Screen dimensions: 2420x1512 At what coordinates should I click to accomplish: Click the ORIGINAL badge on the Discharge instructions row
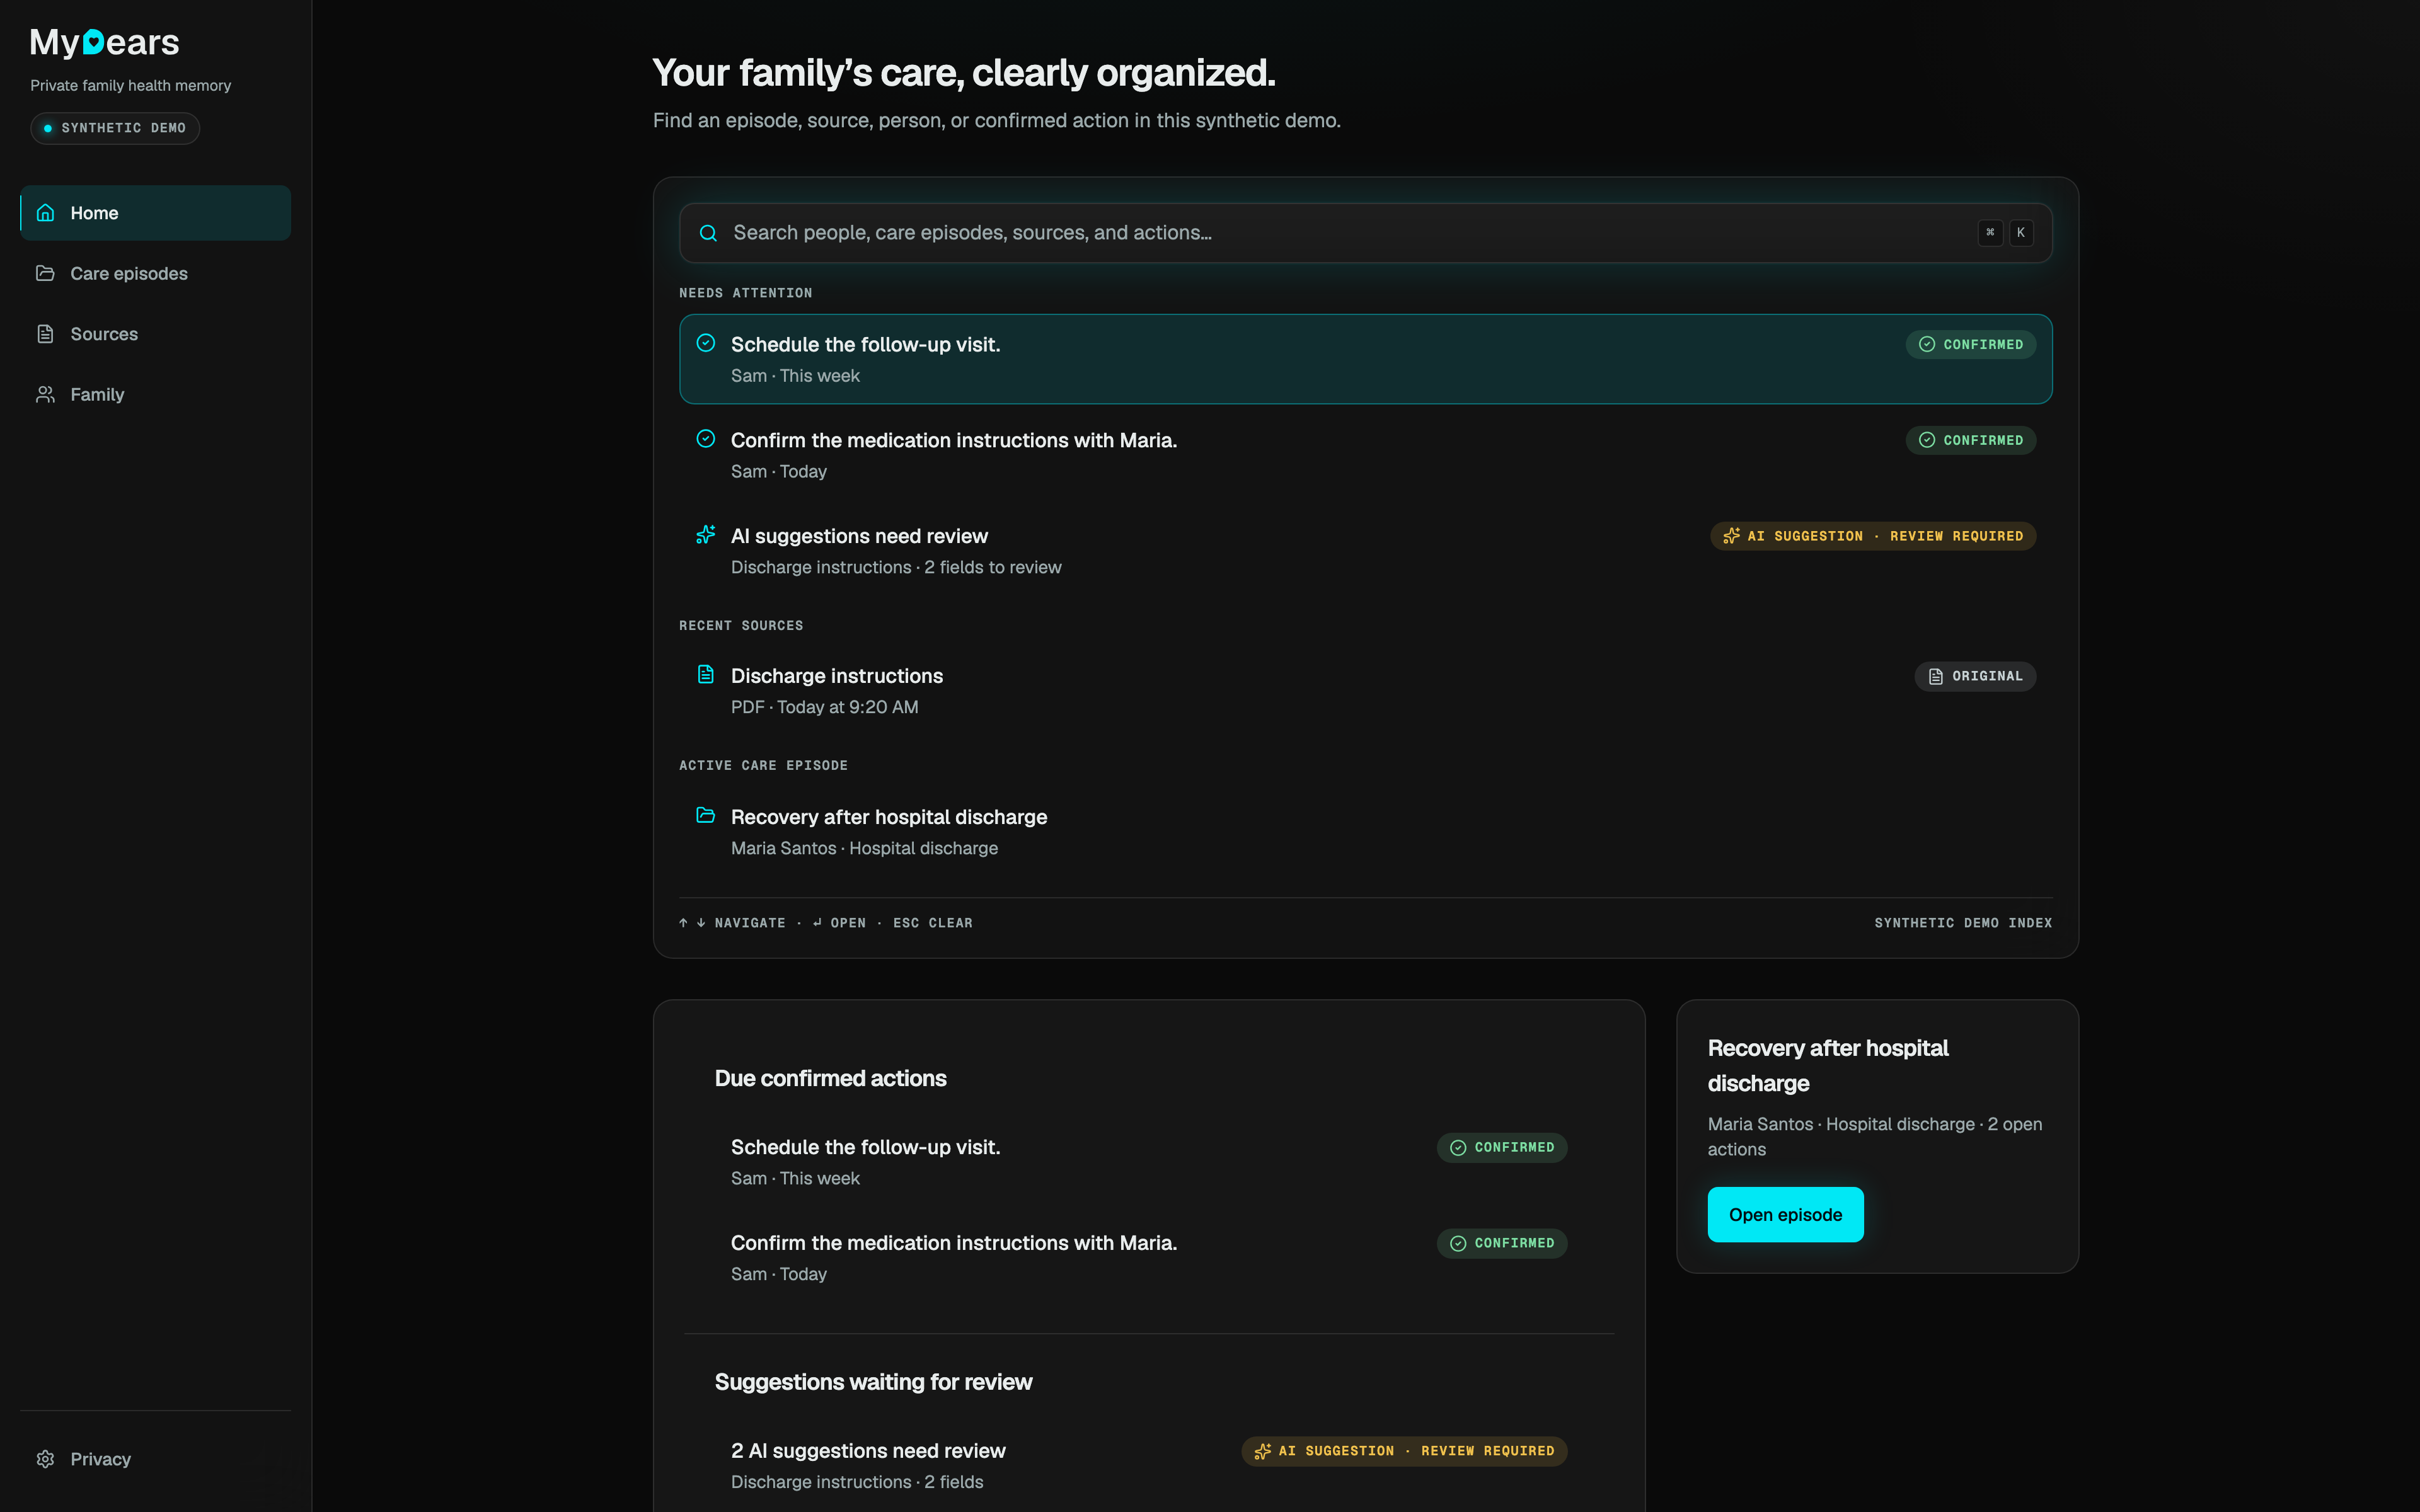[x=1975, y=676]
